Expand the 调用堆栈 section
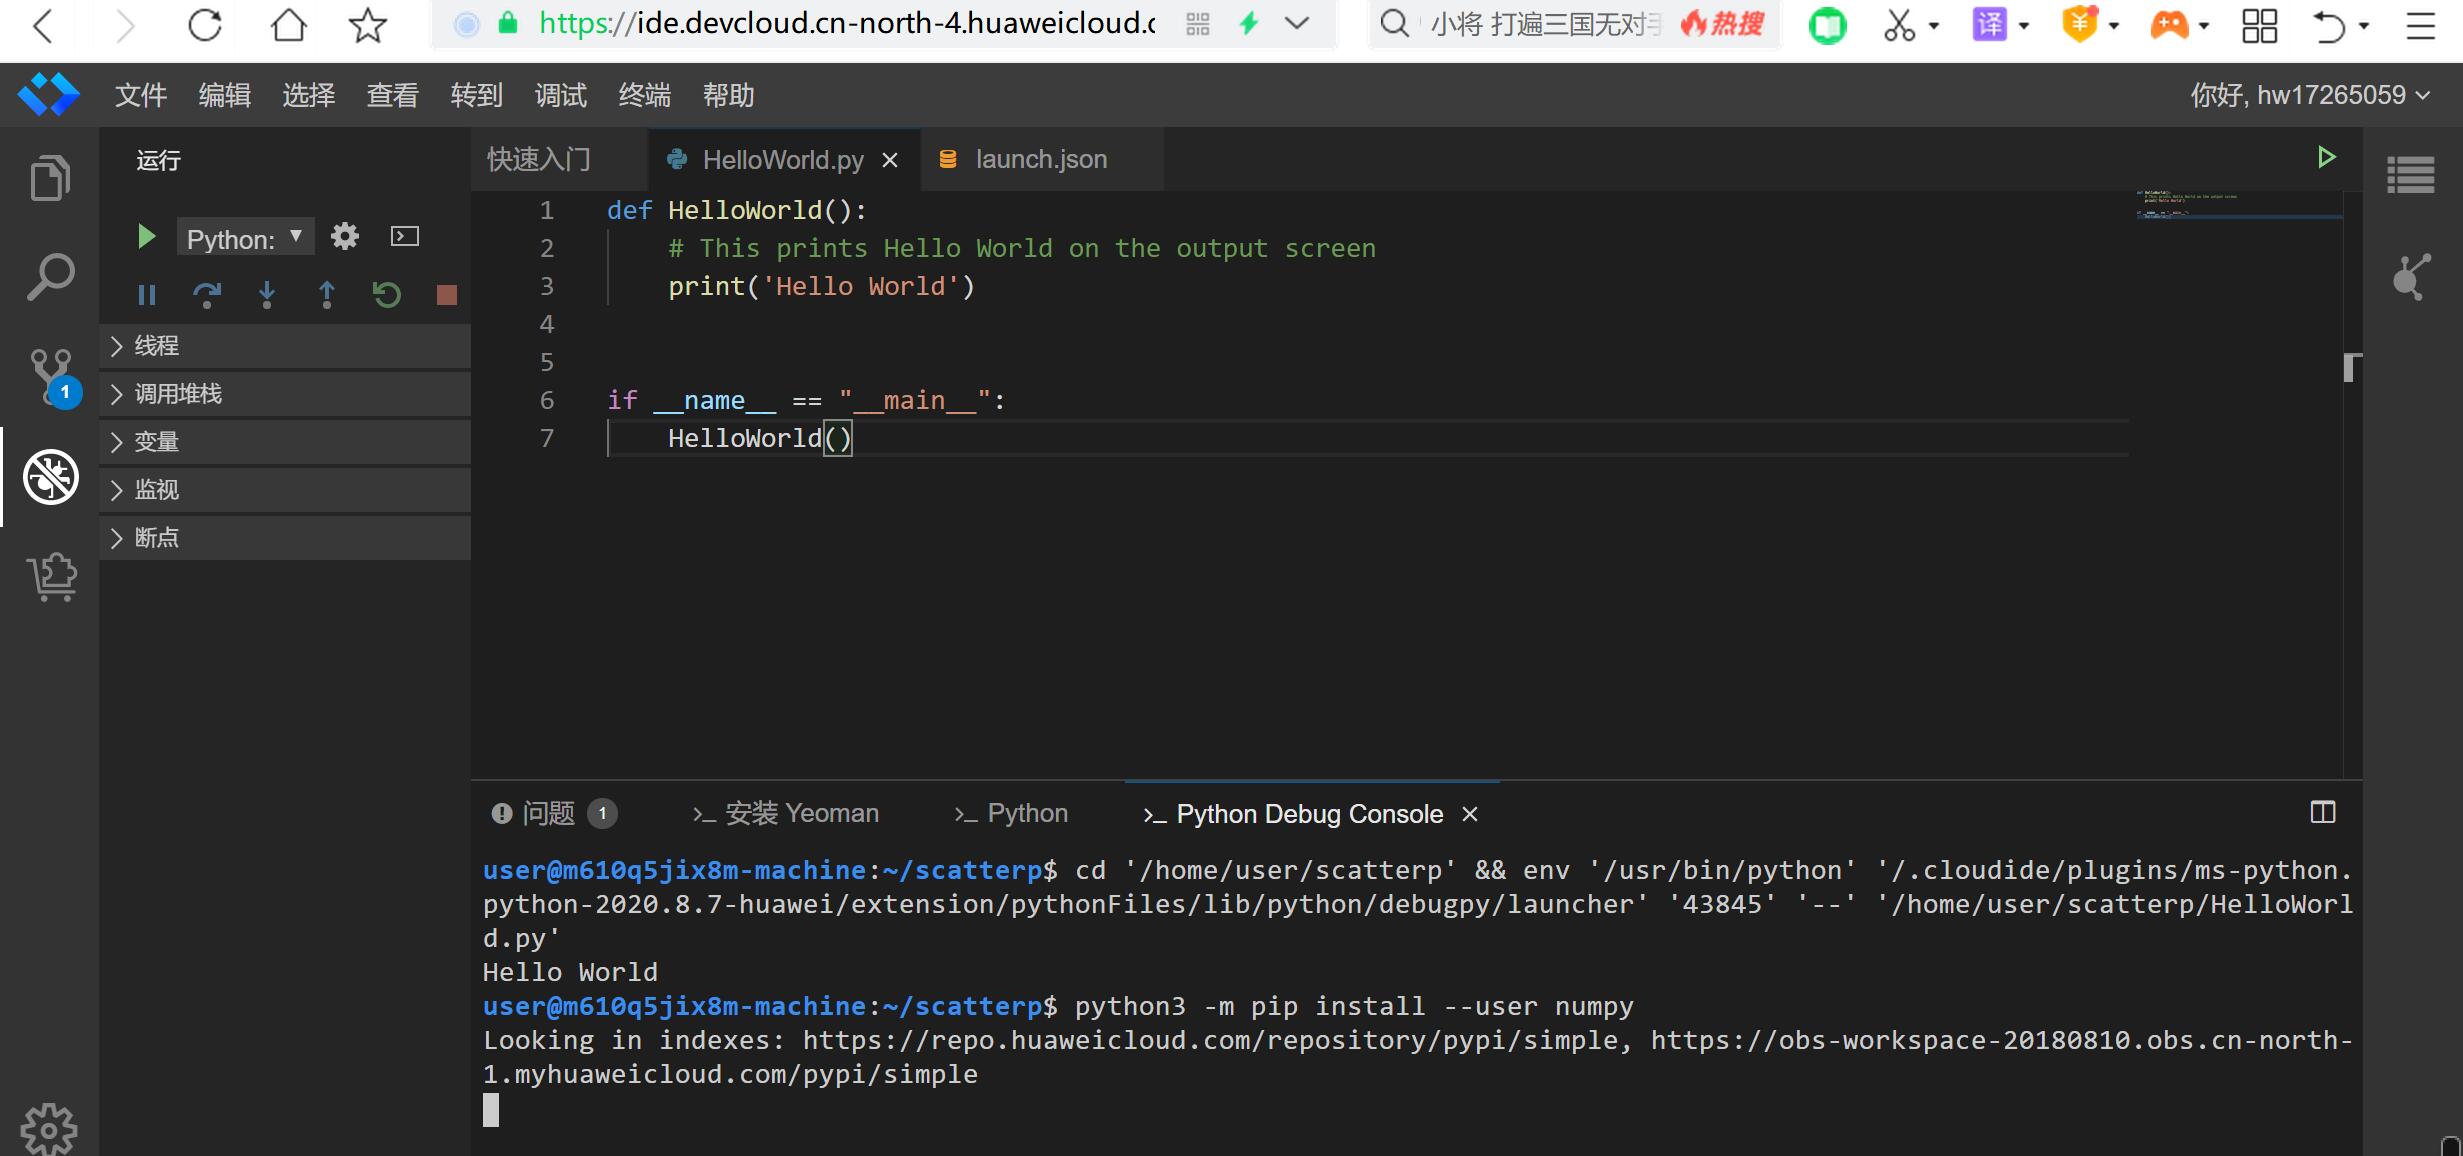Image resolution: width=2463 pixels, height=1156 pixels. coord(178,394)
